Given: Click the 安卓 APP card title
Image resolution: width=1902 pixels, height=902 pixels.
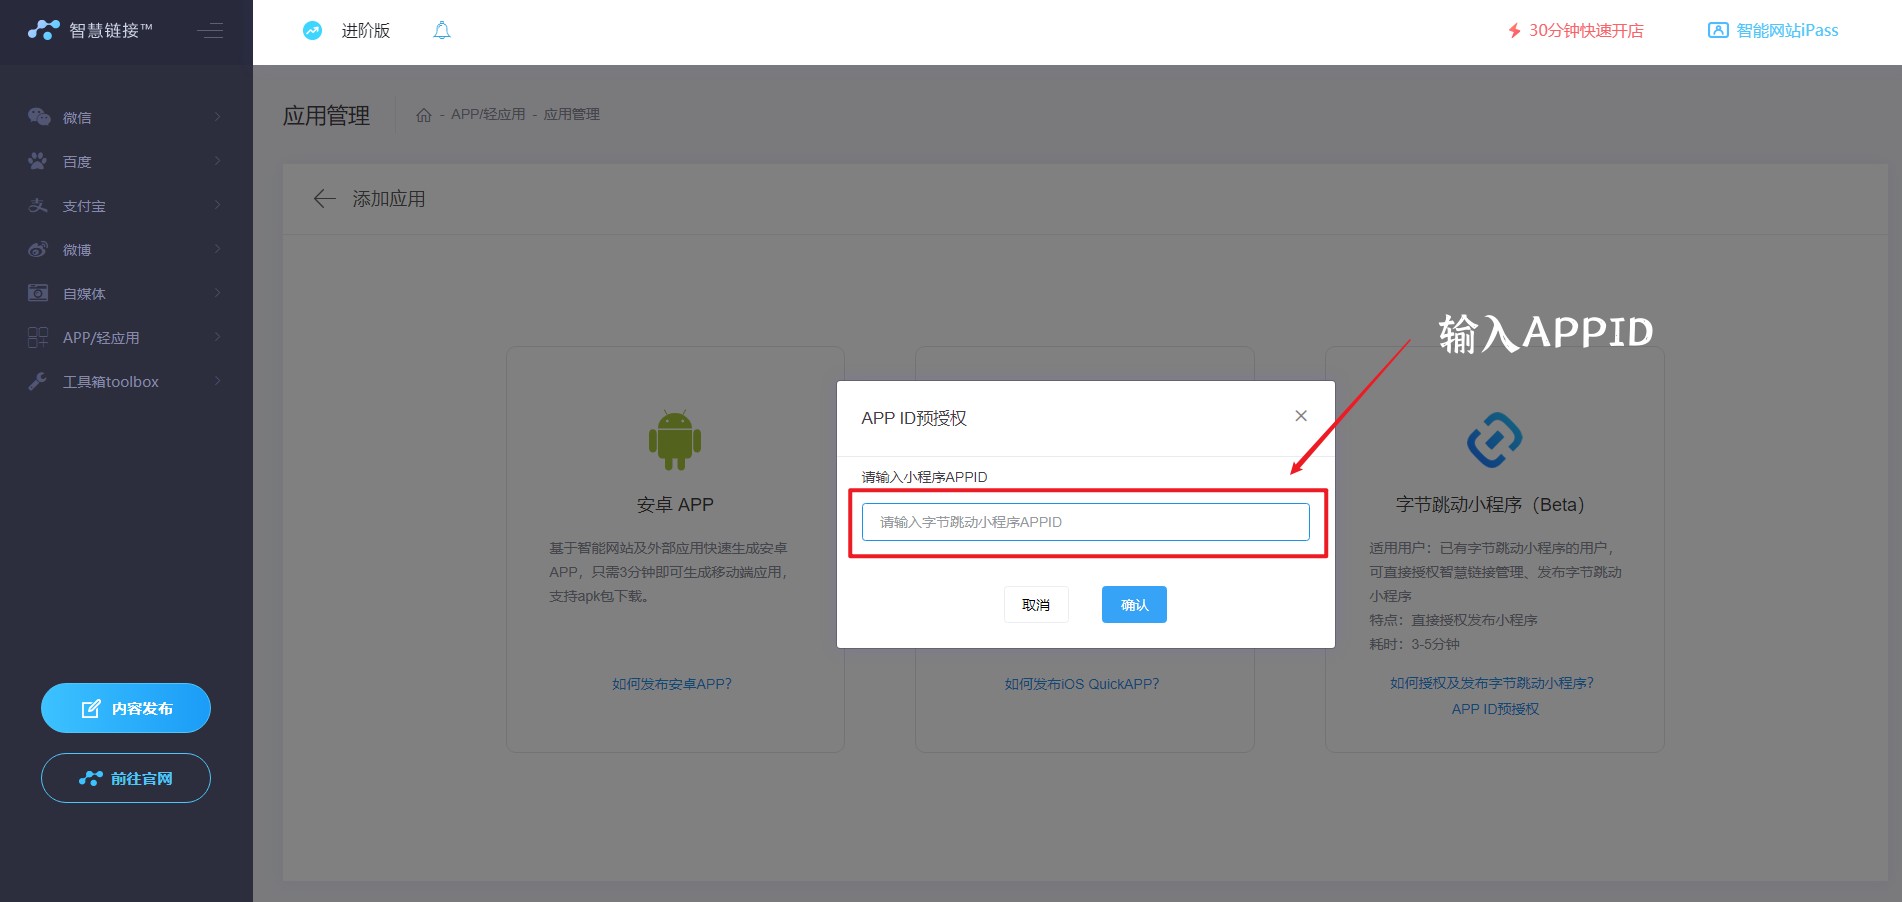Looking at the screenshot, I should pos(675,505).
